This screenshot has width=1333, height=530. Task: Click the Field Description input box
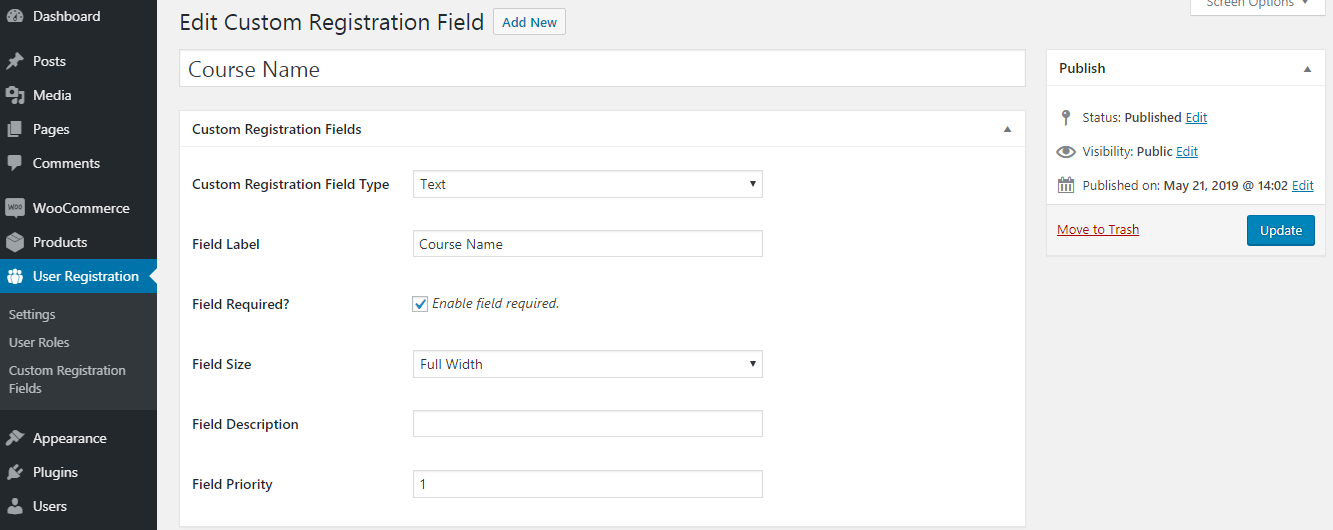click(x=587, y=424)
